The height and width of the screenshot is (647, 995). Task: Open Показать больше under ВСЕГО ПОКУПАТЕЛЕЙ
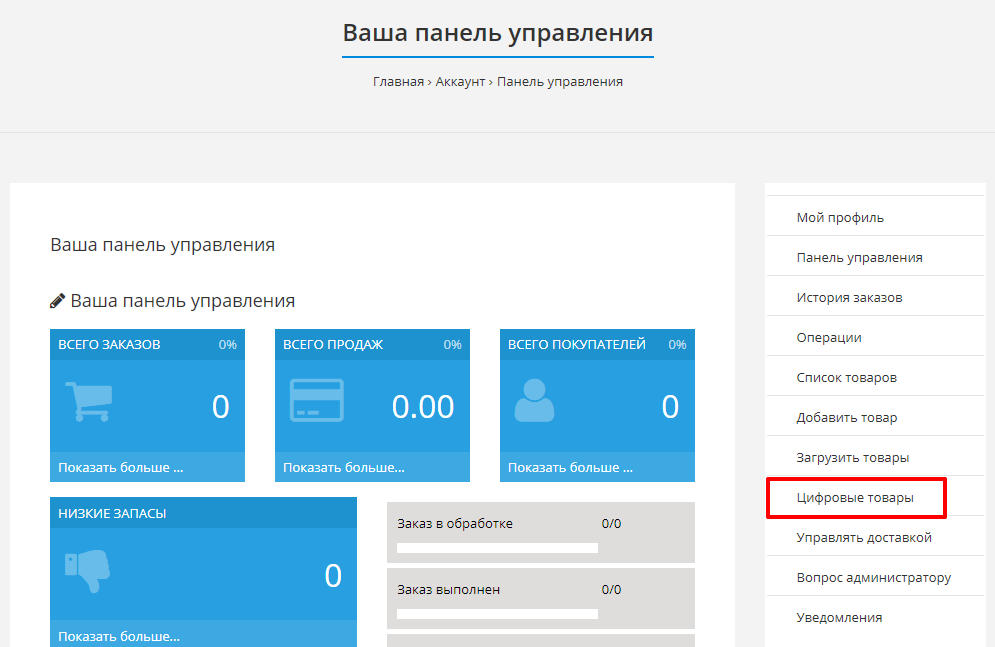(x=570, y=467)
